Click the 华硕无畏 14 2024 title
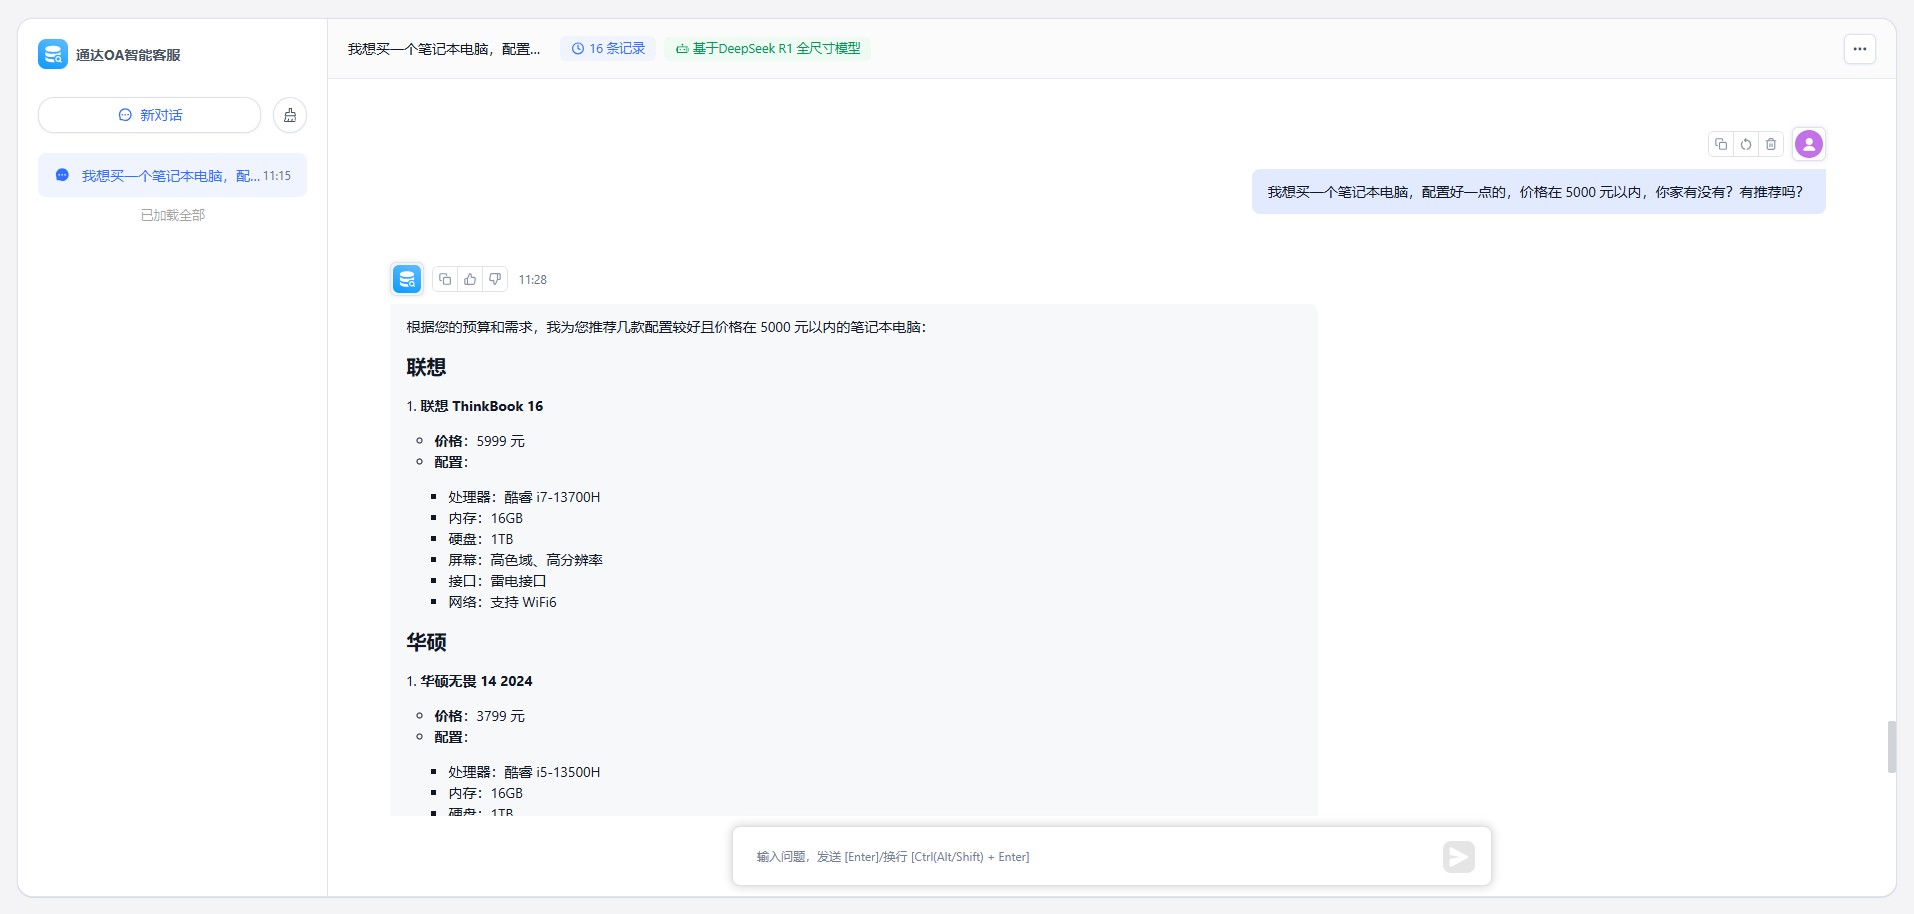The width and height of the screenshot is (1914, 914). pos(476,681)
